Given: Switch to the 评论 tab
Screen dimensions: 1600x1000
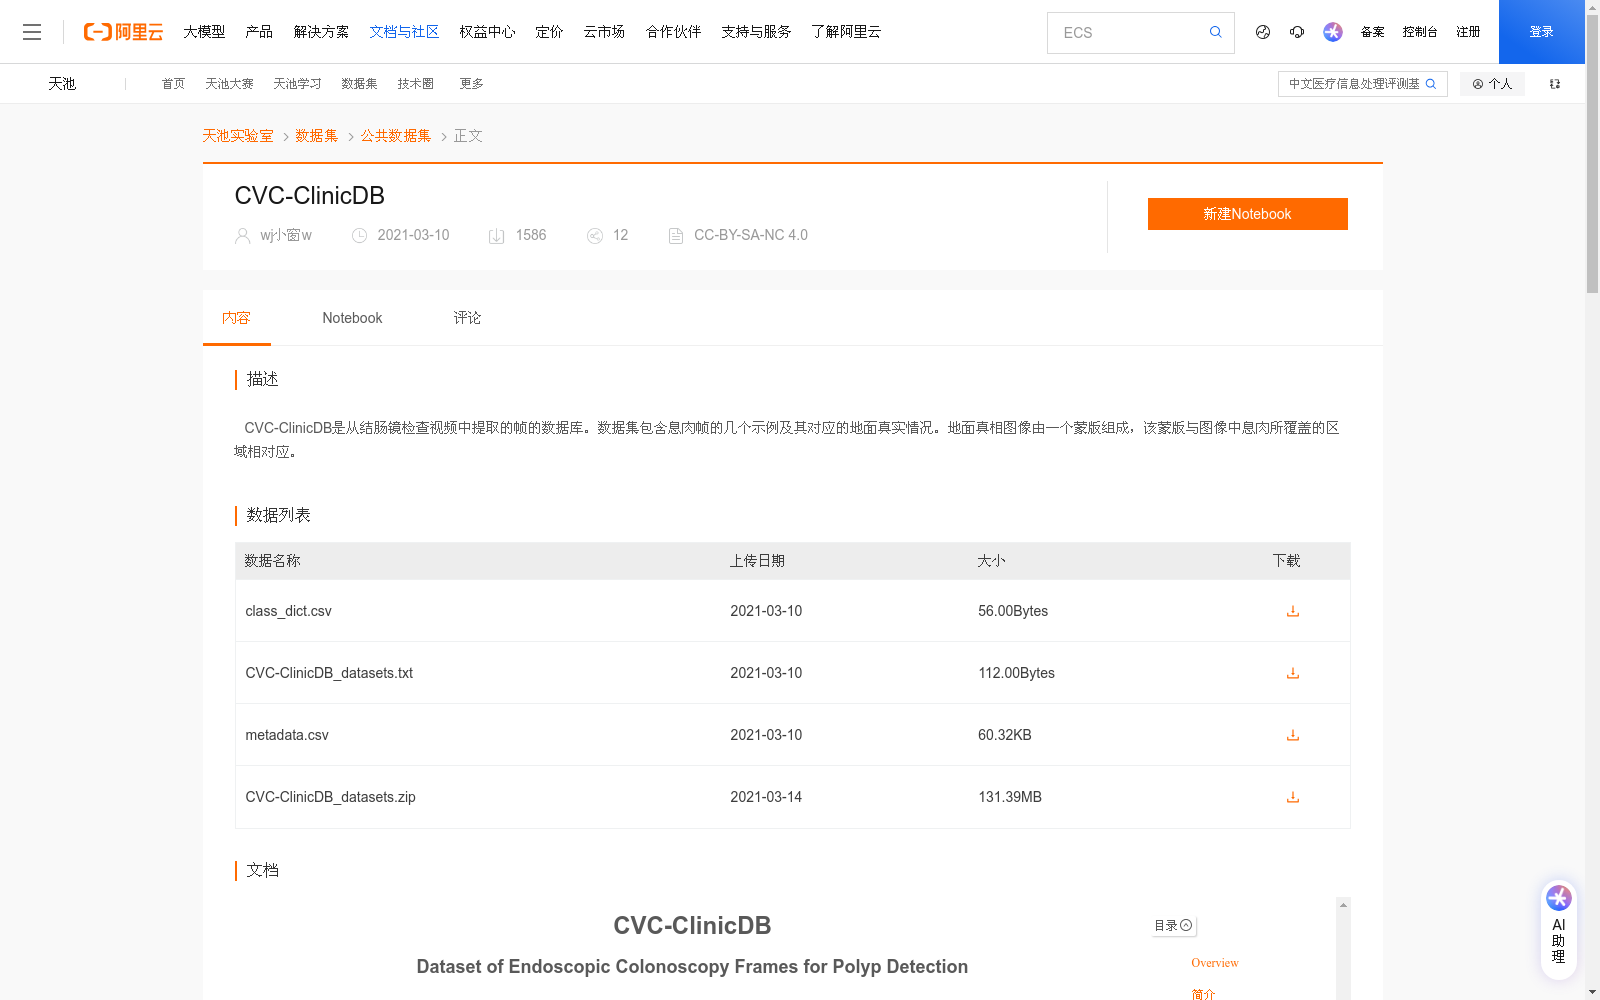Looking at the screenshot, I should (467, 318).
